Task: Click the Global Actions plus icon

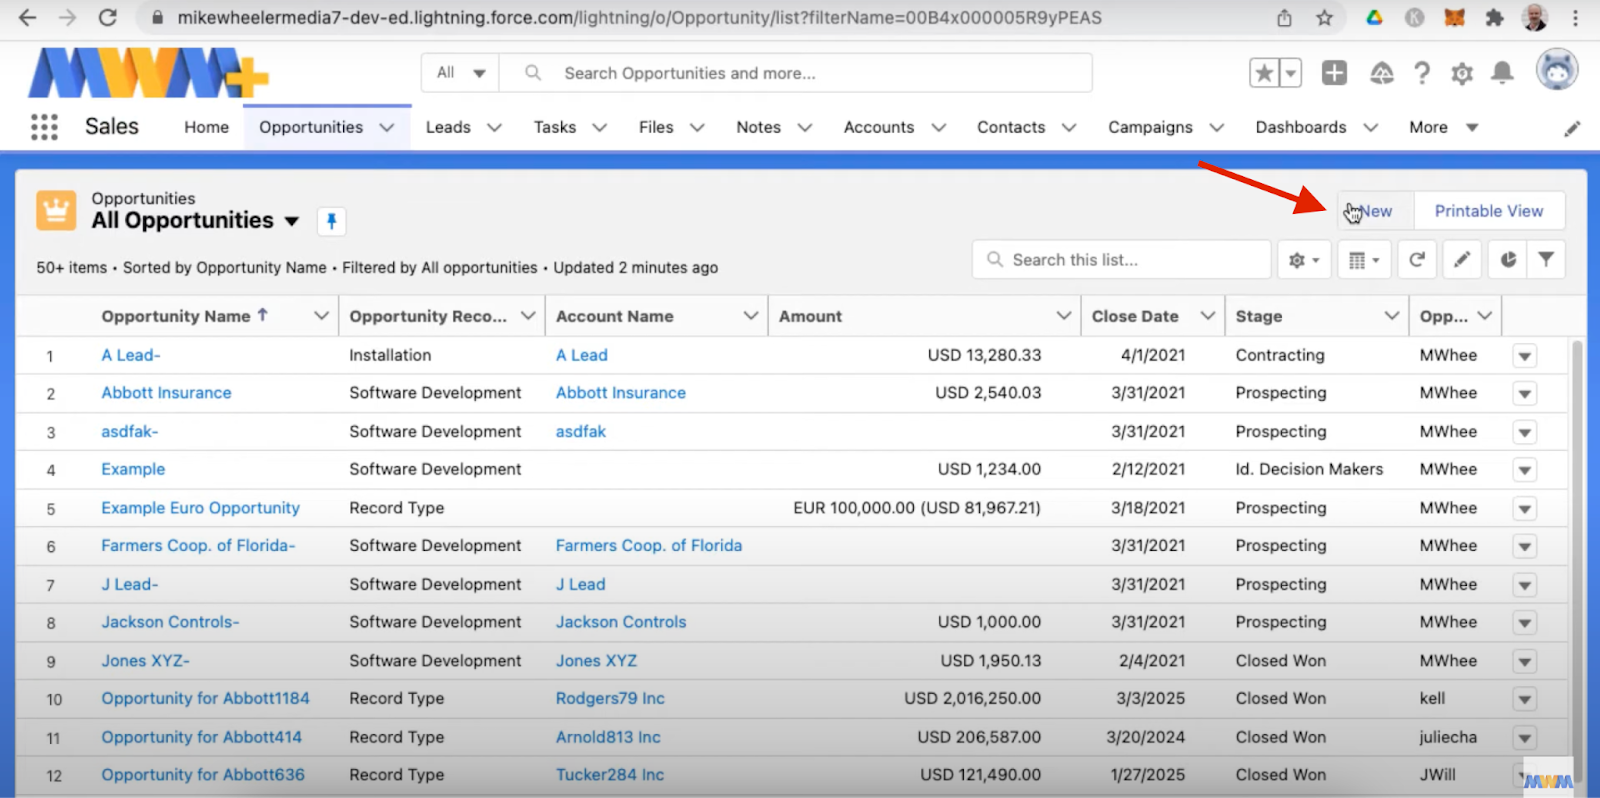Action: [x=1334, y=73]
